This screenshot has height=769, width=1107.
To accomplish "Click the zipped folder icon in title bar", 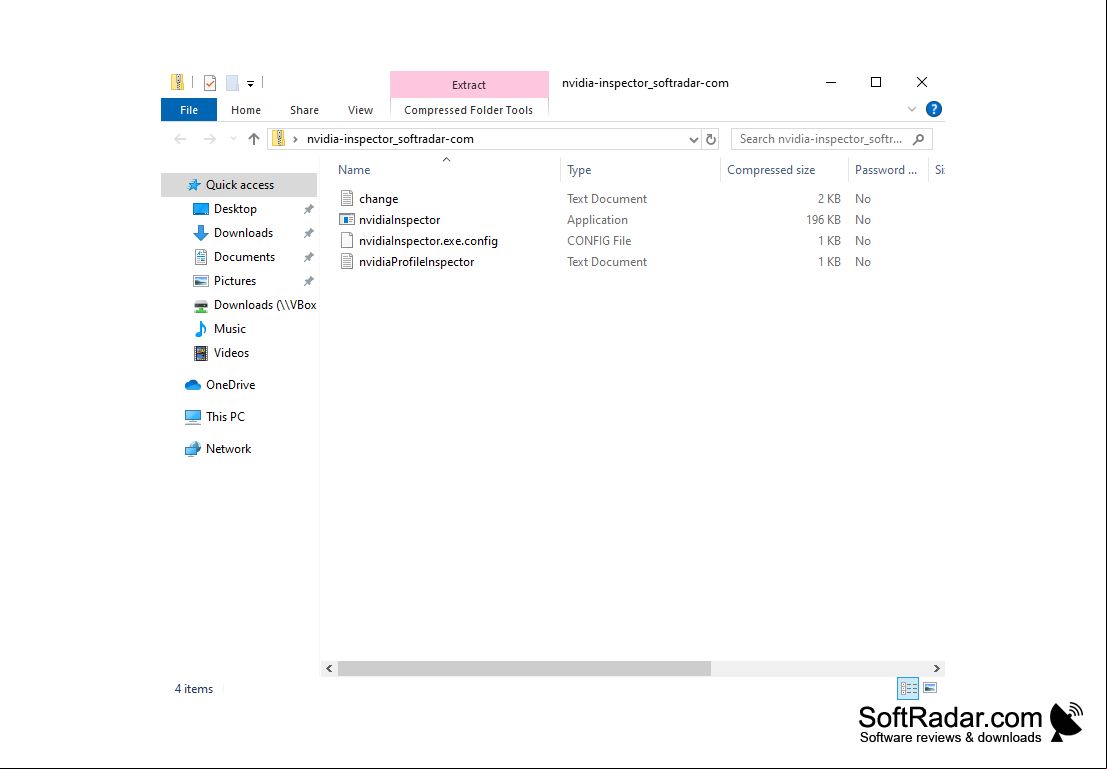I will coord(178,83).
